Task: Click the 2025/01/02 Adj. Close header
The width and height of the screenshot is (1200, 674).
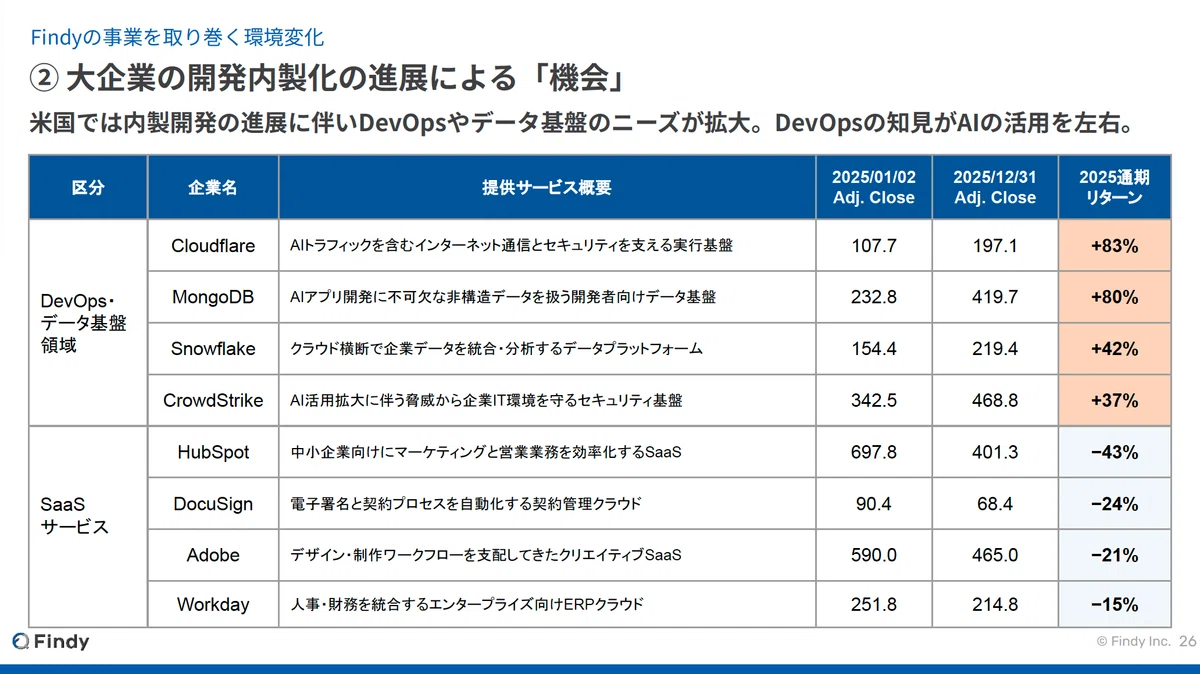Action: coord(874,187)
